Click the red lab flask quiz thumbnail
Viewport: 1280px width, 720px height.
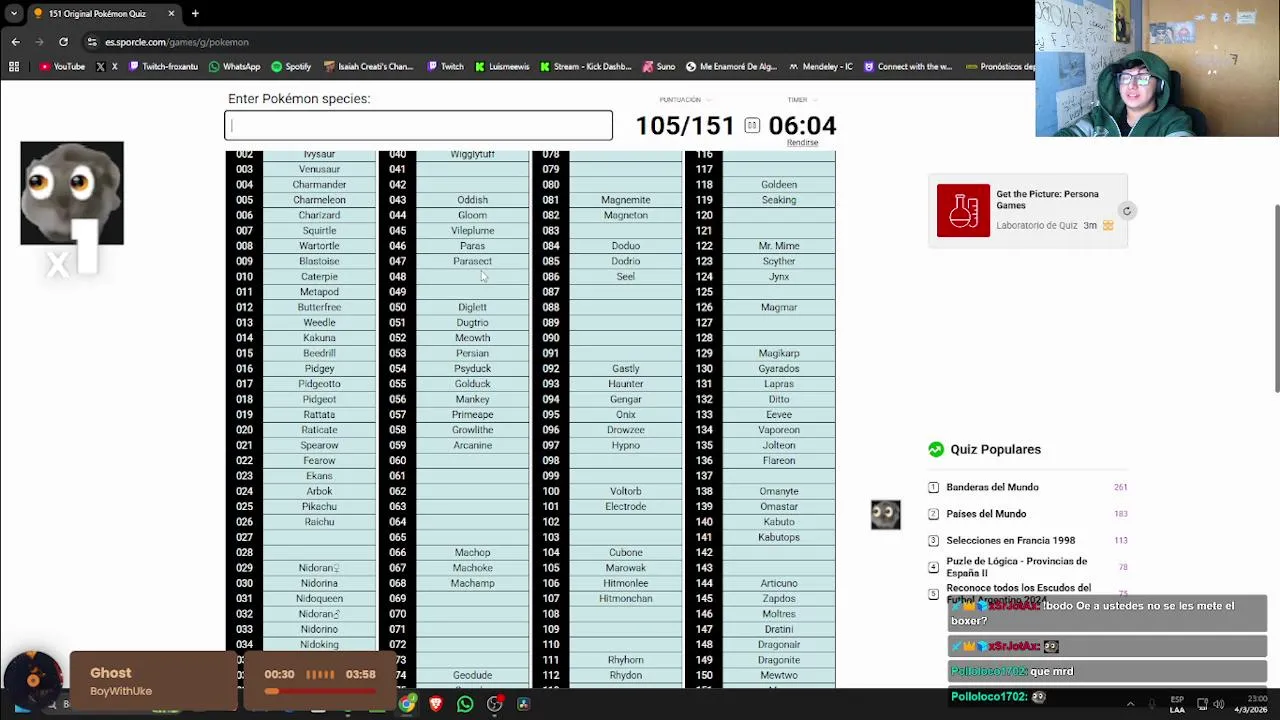[x=963, y=210]
